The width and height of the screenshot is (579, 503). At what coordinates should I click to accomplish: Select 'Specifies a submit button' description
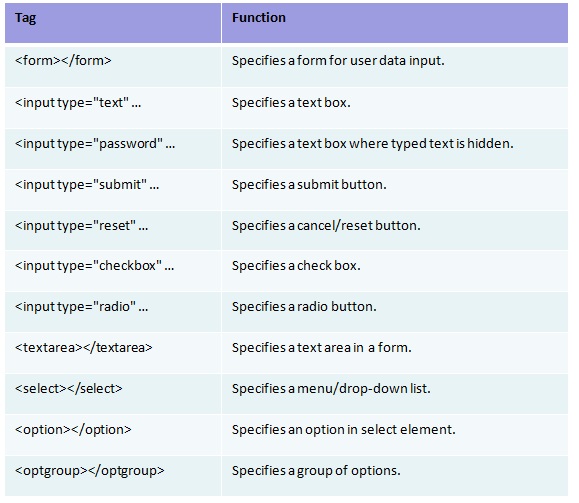coord(309,184)
